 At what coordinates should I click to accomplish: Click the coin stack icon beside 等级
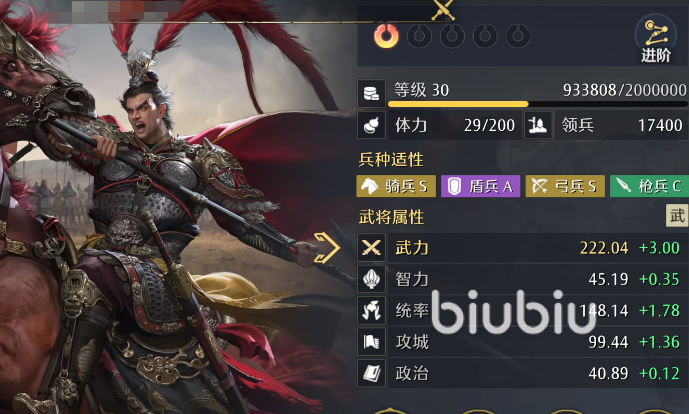(x=371, y=93)
